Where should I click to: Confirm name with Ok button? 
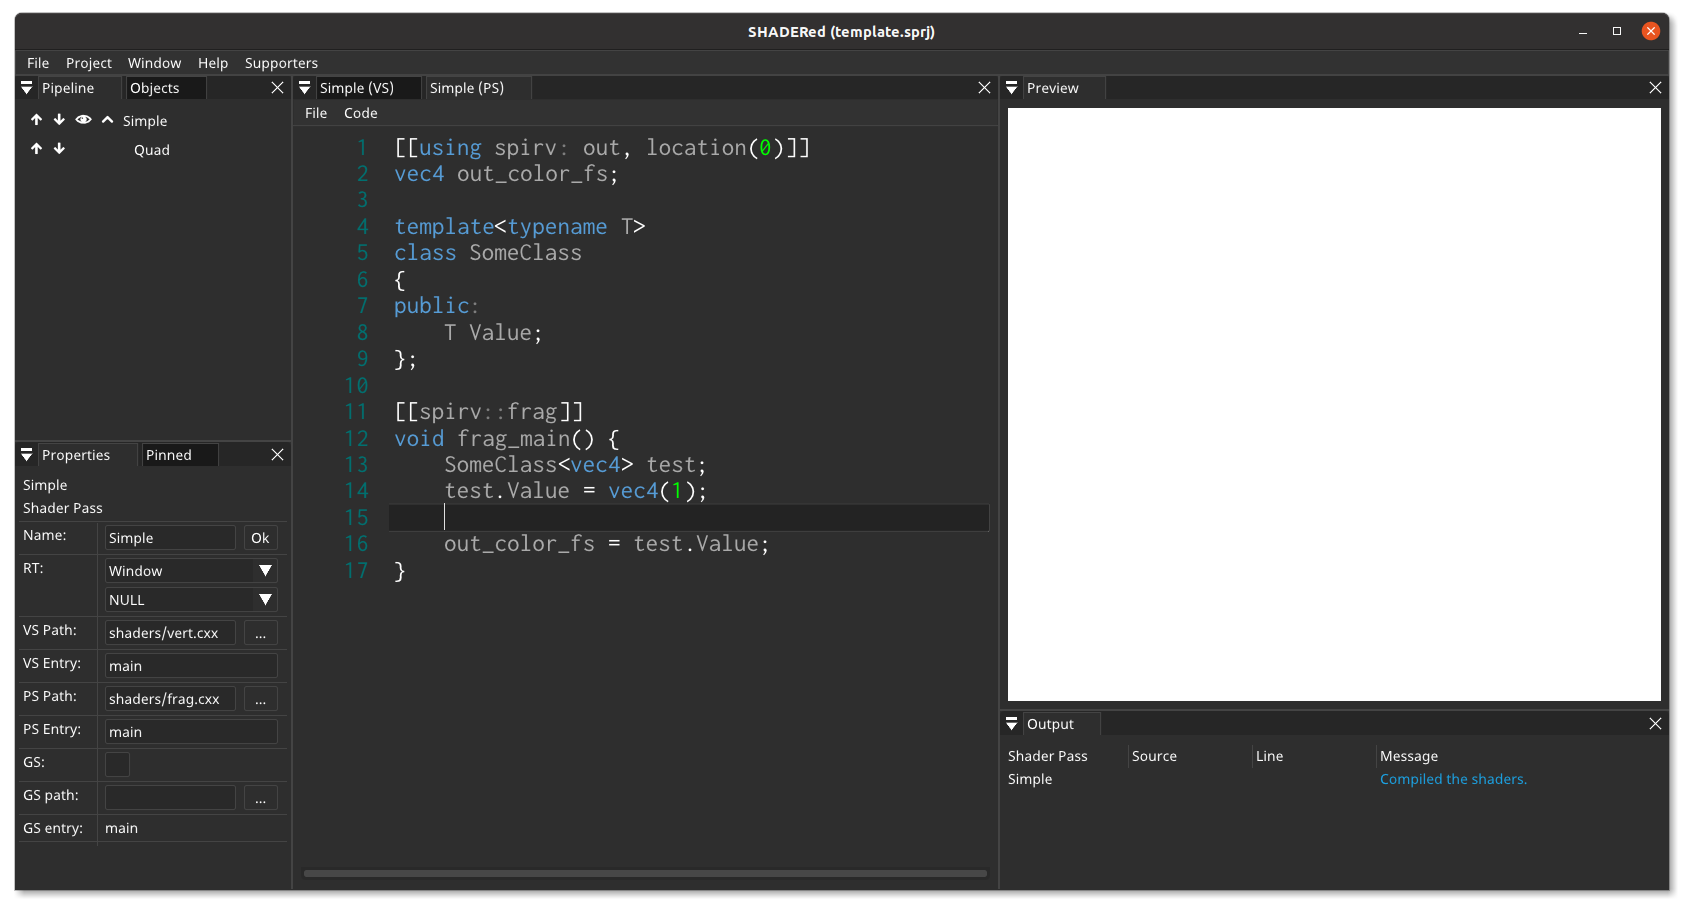pos(260,538)
